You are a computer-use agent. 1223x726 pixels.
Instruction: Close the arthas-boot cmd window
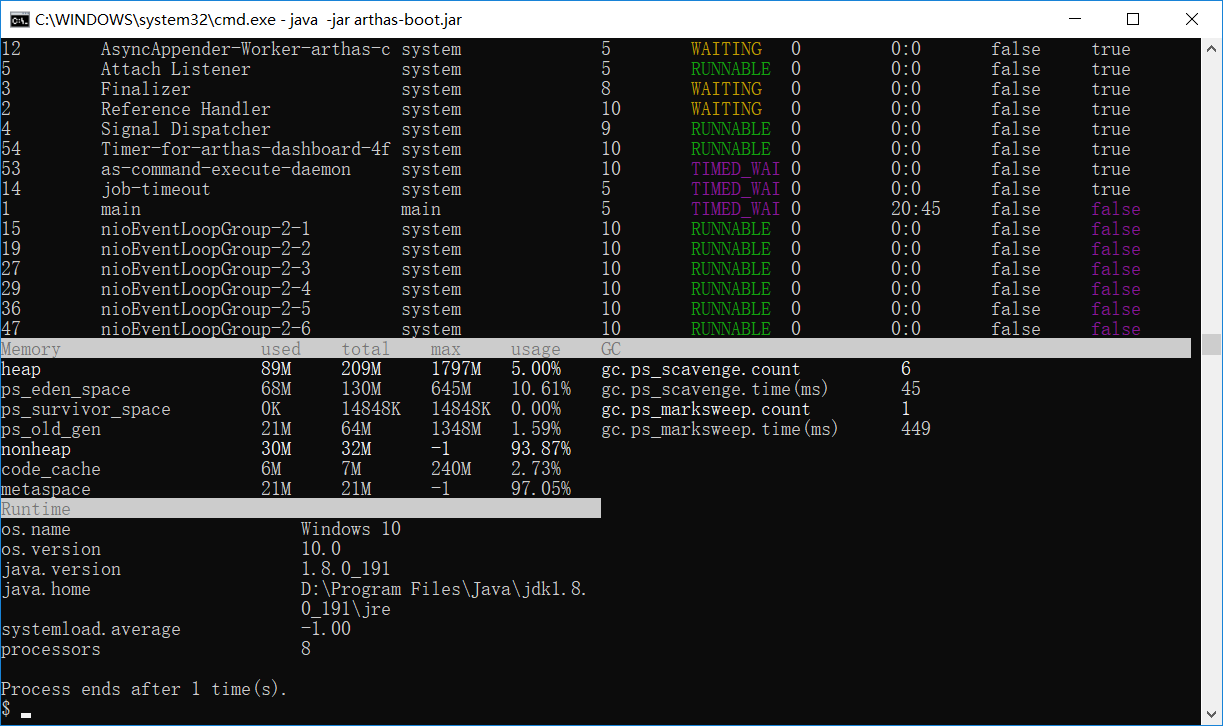coord(1191,19)
